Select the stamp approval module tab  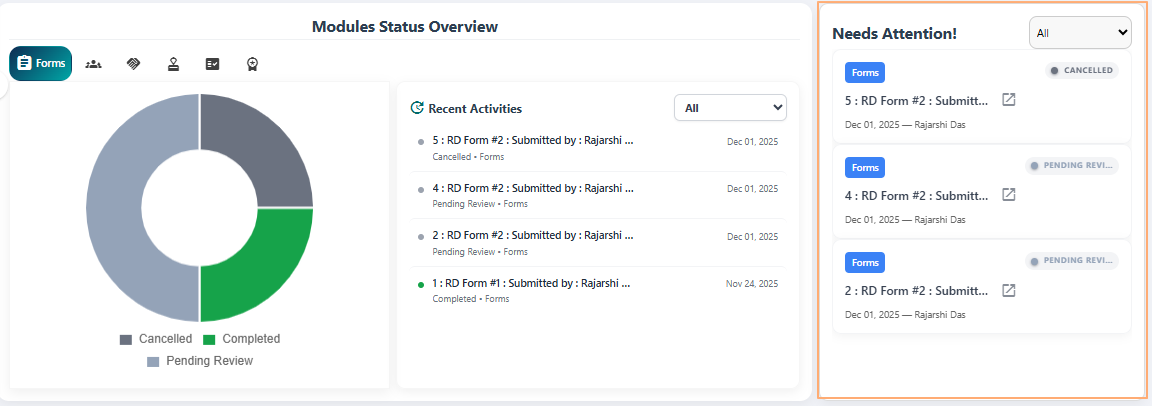(173, 64)
